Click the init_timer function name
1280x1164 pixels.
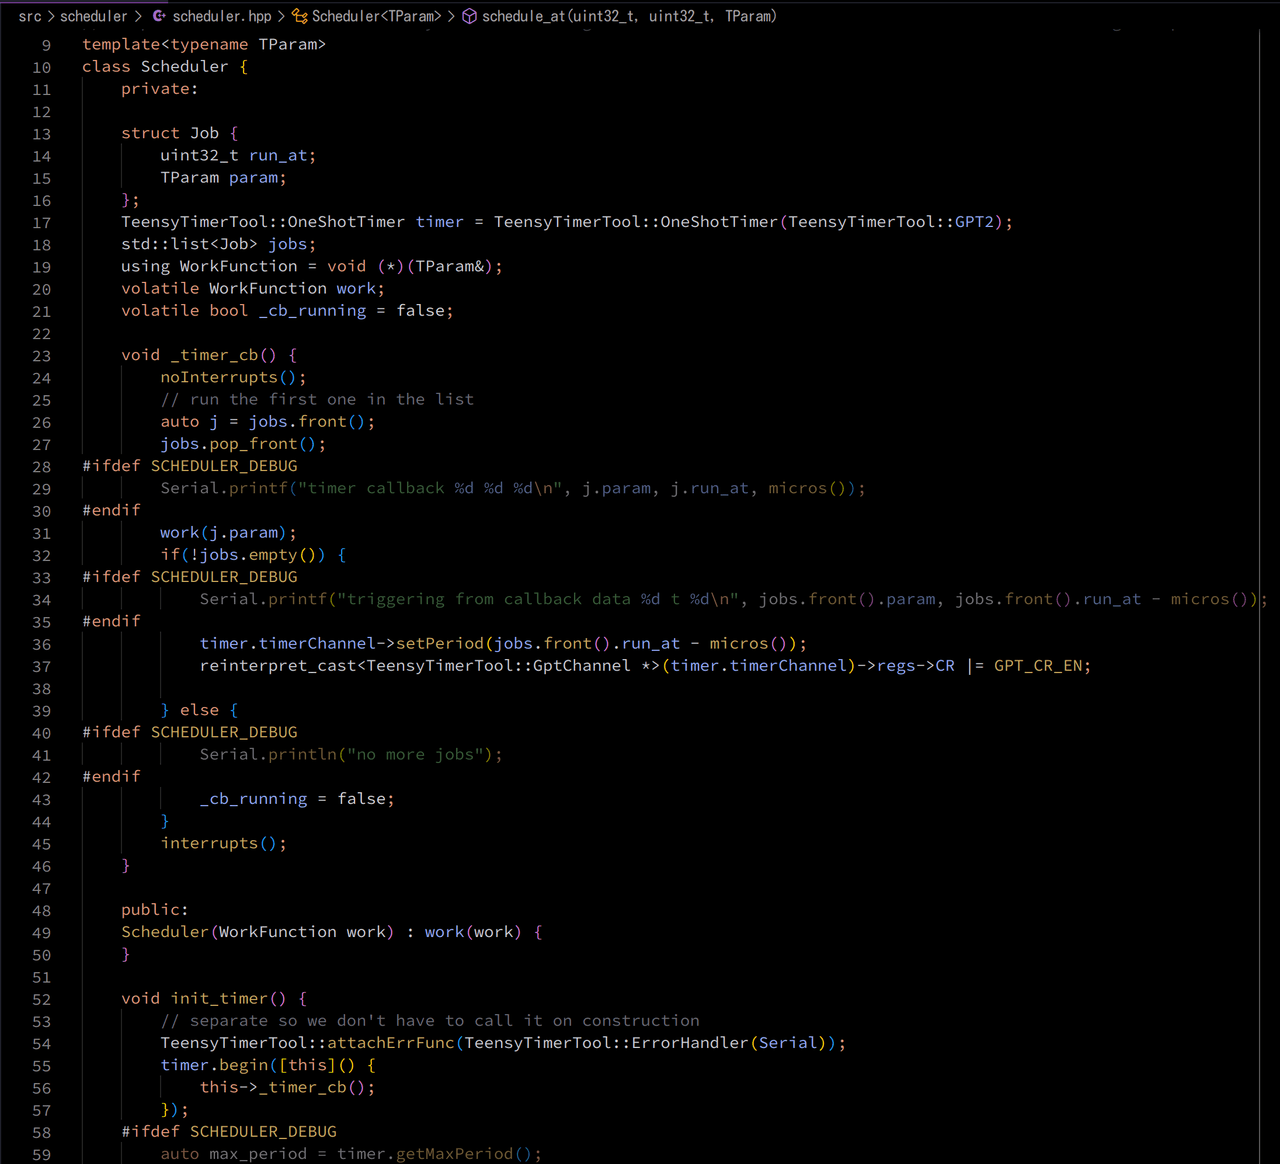tap(219, 998)
